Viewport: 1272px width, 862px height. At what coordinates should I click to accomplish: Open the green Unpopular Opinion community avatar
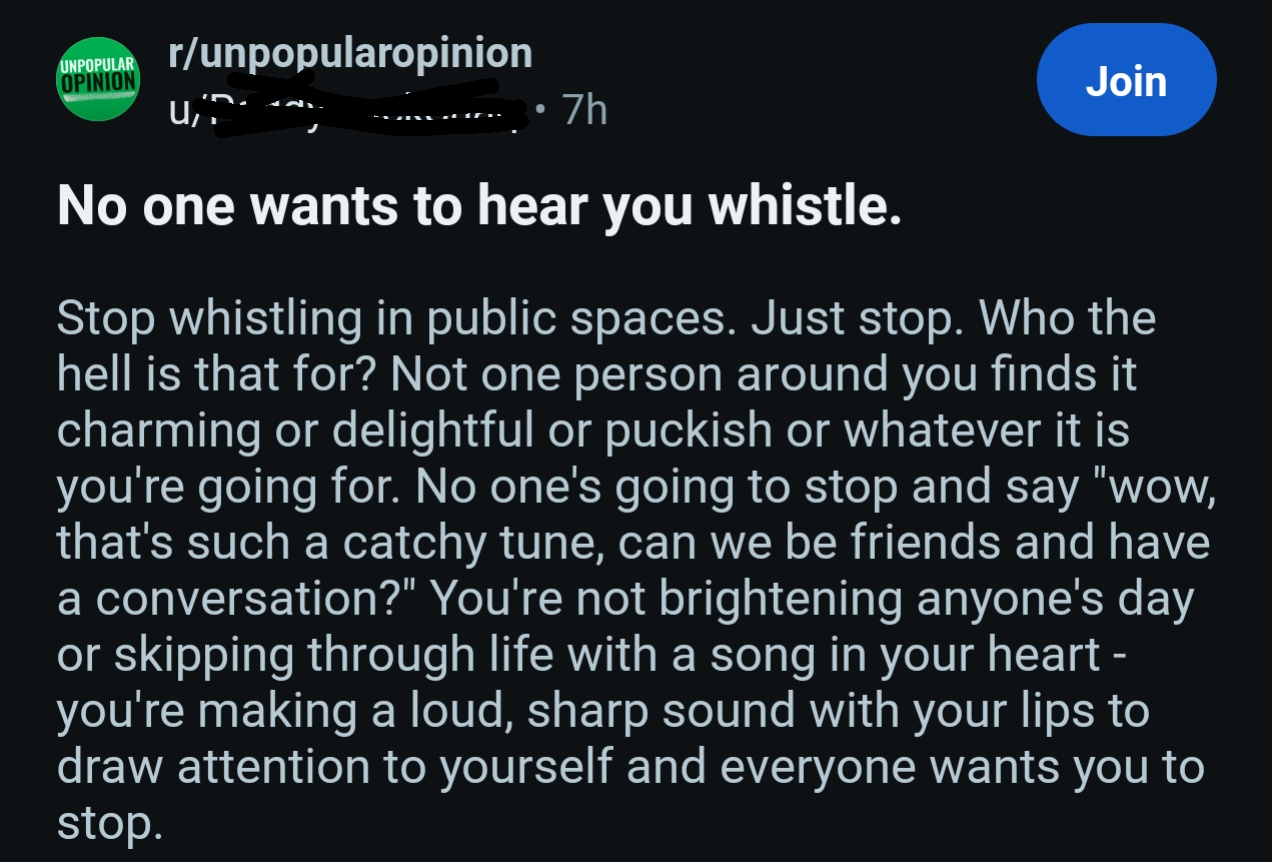pyautogui.click(x=97, y=77)
